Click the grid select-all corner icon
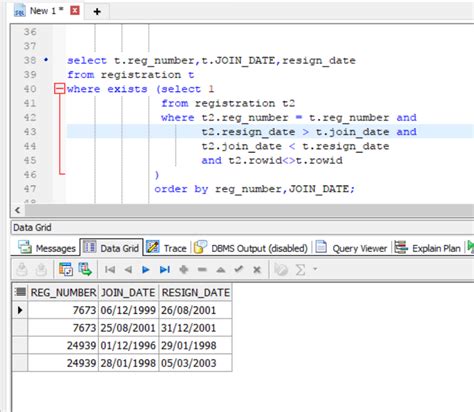This screenshot has height=412, width=474. click(20, 292)
